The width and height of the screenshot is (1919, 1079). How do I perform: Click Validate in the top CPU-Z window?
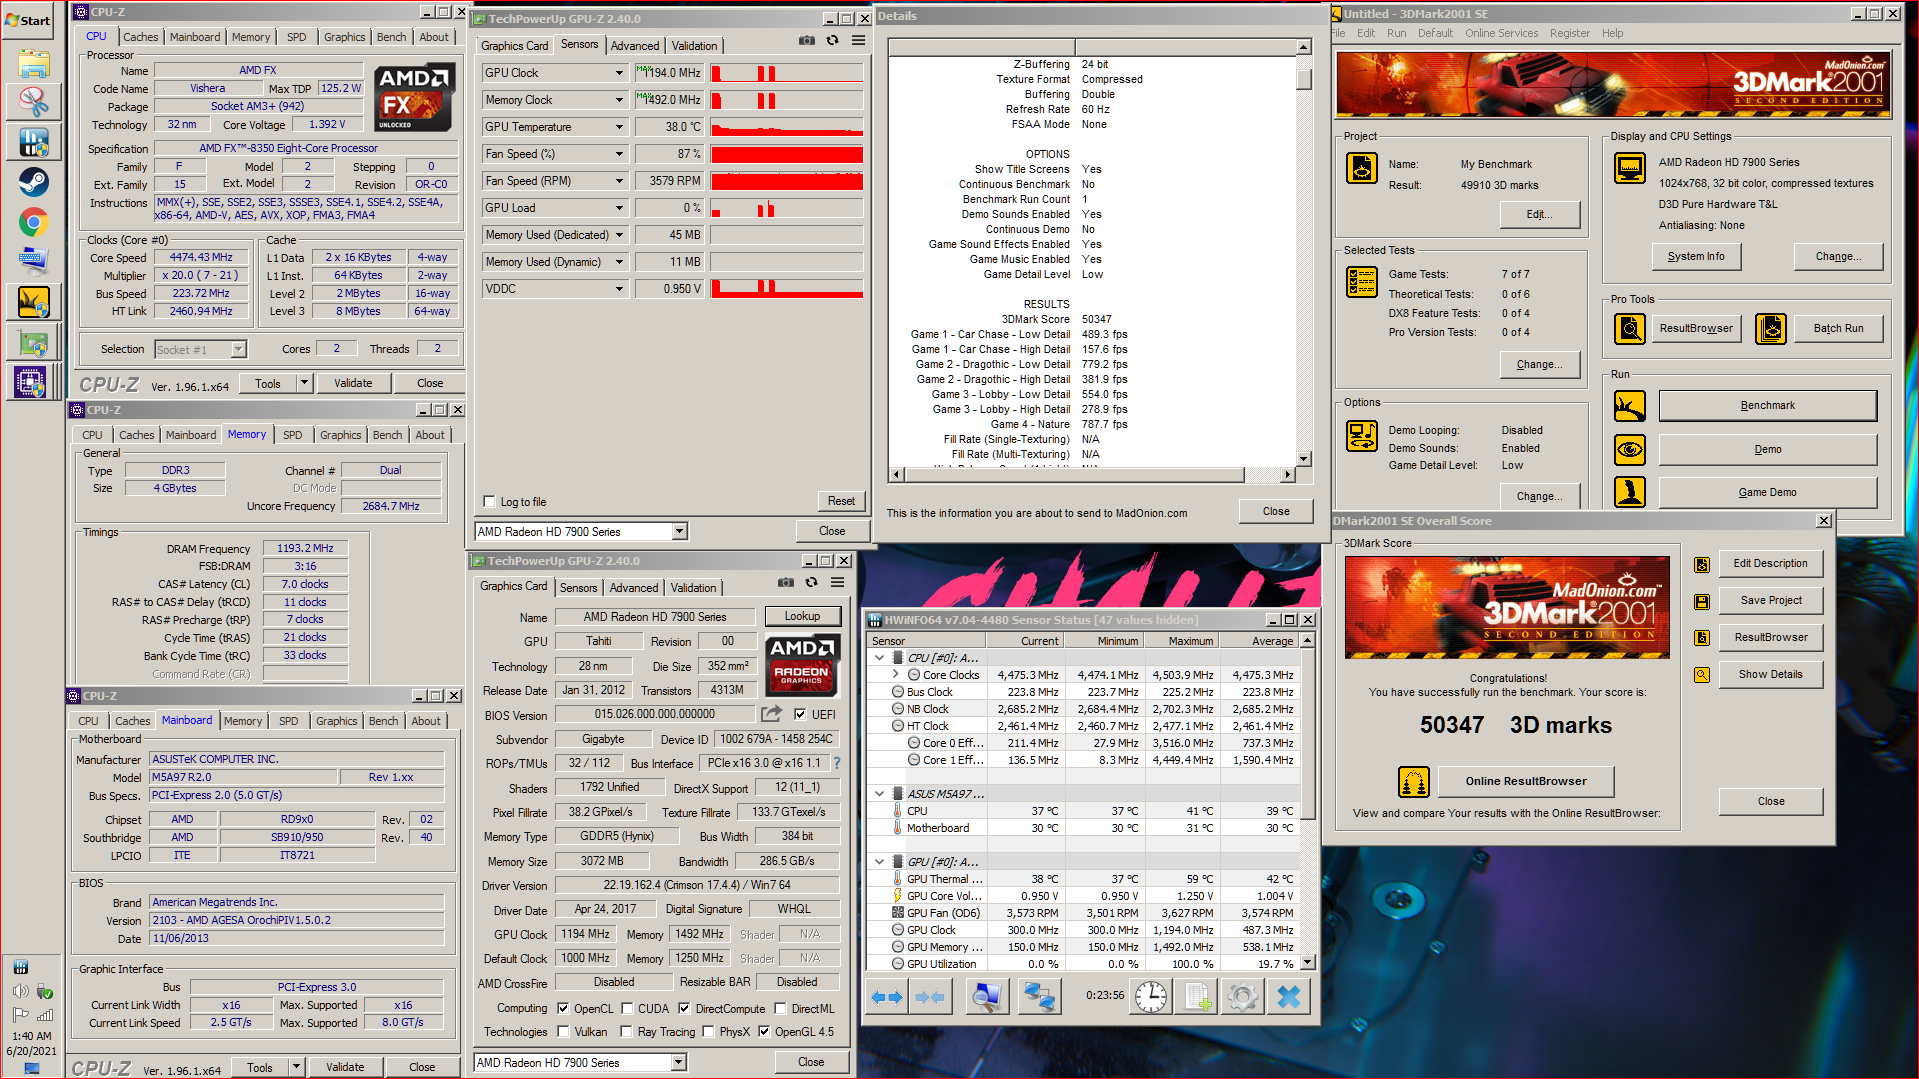(353, 383)
